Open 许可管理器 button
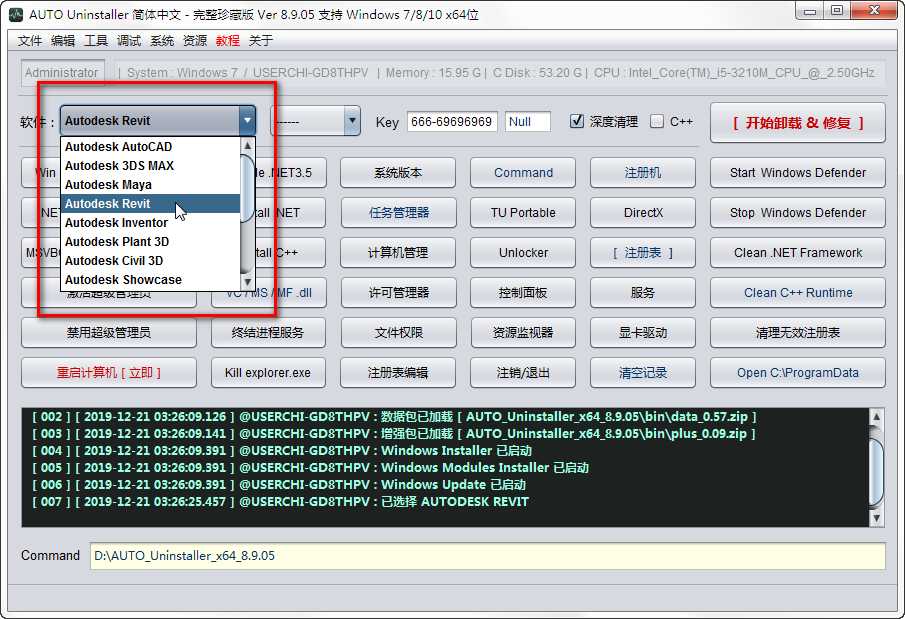This screenshot has height=619, width=905. pos(398,293)
